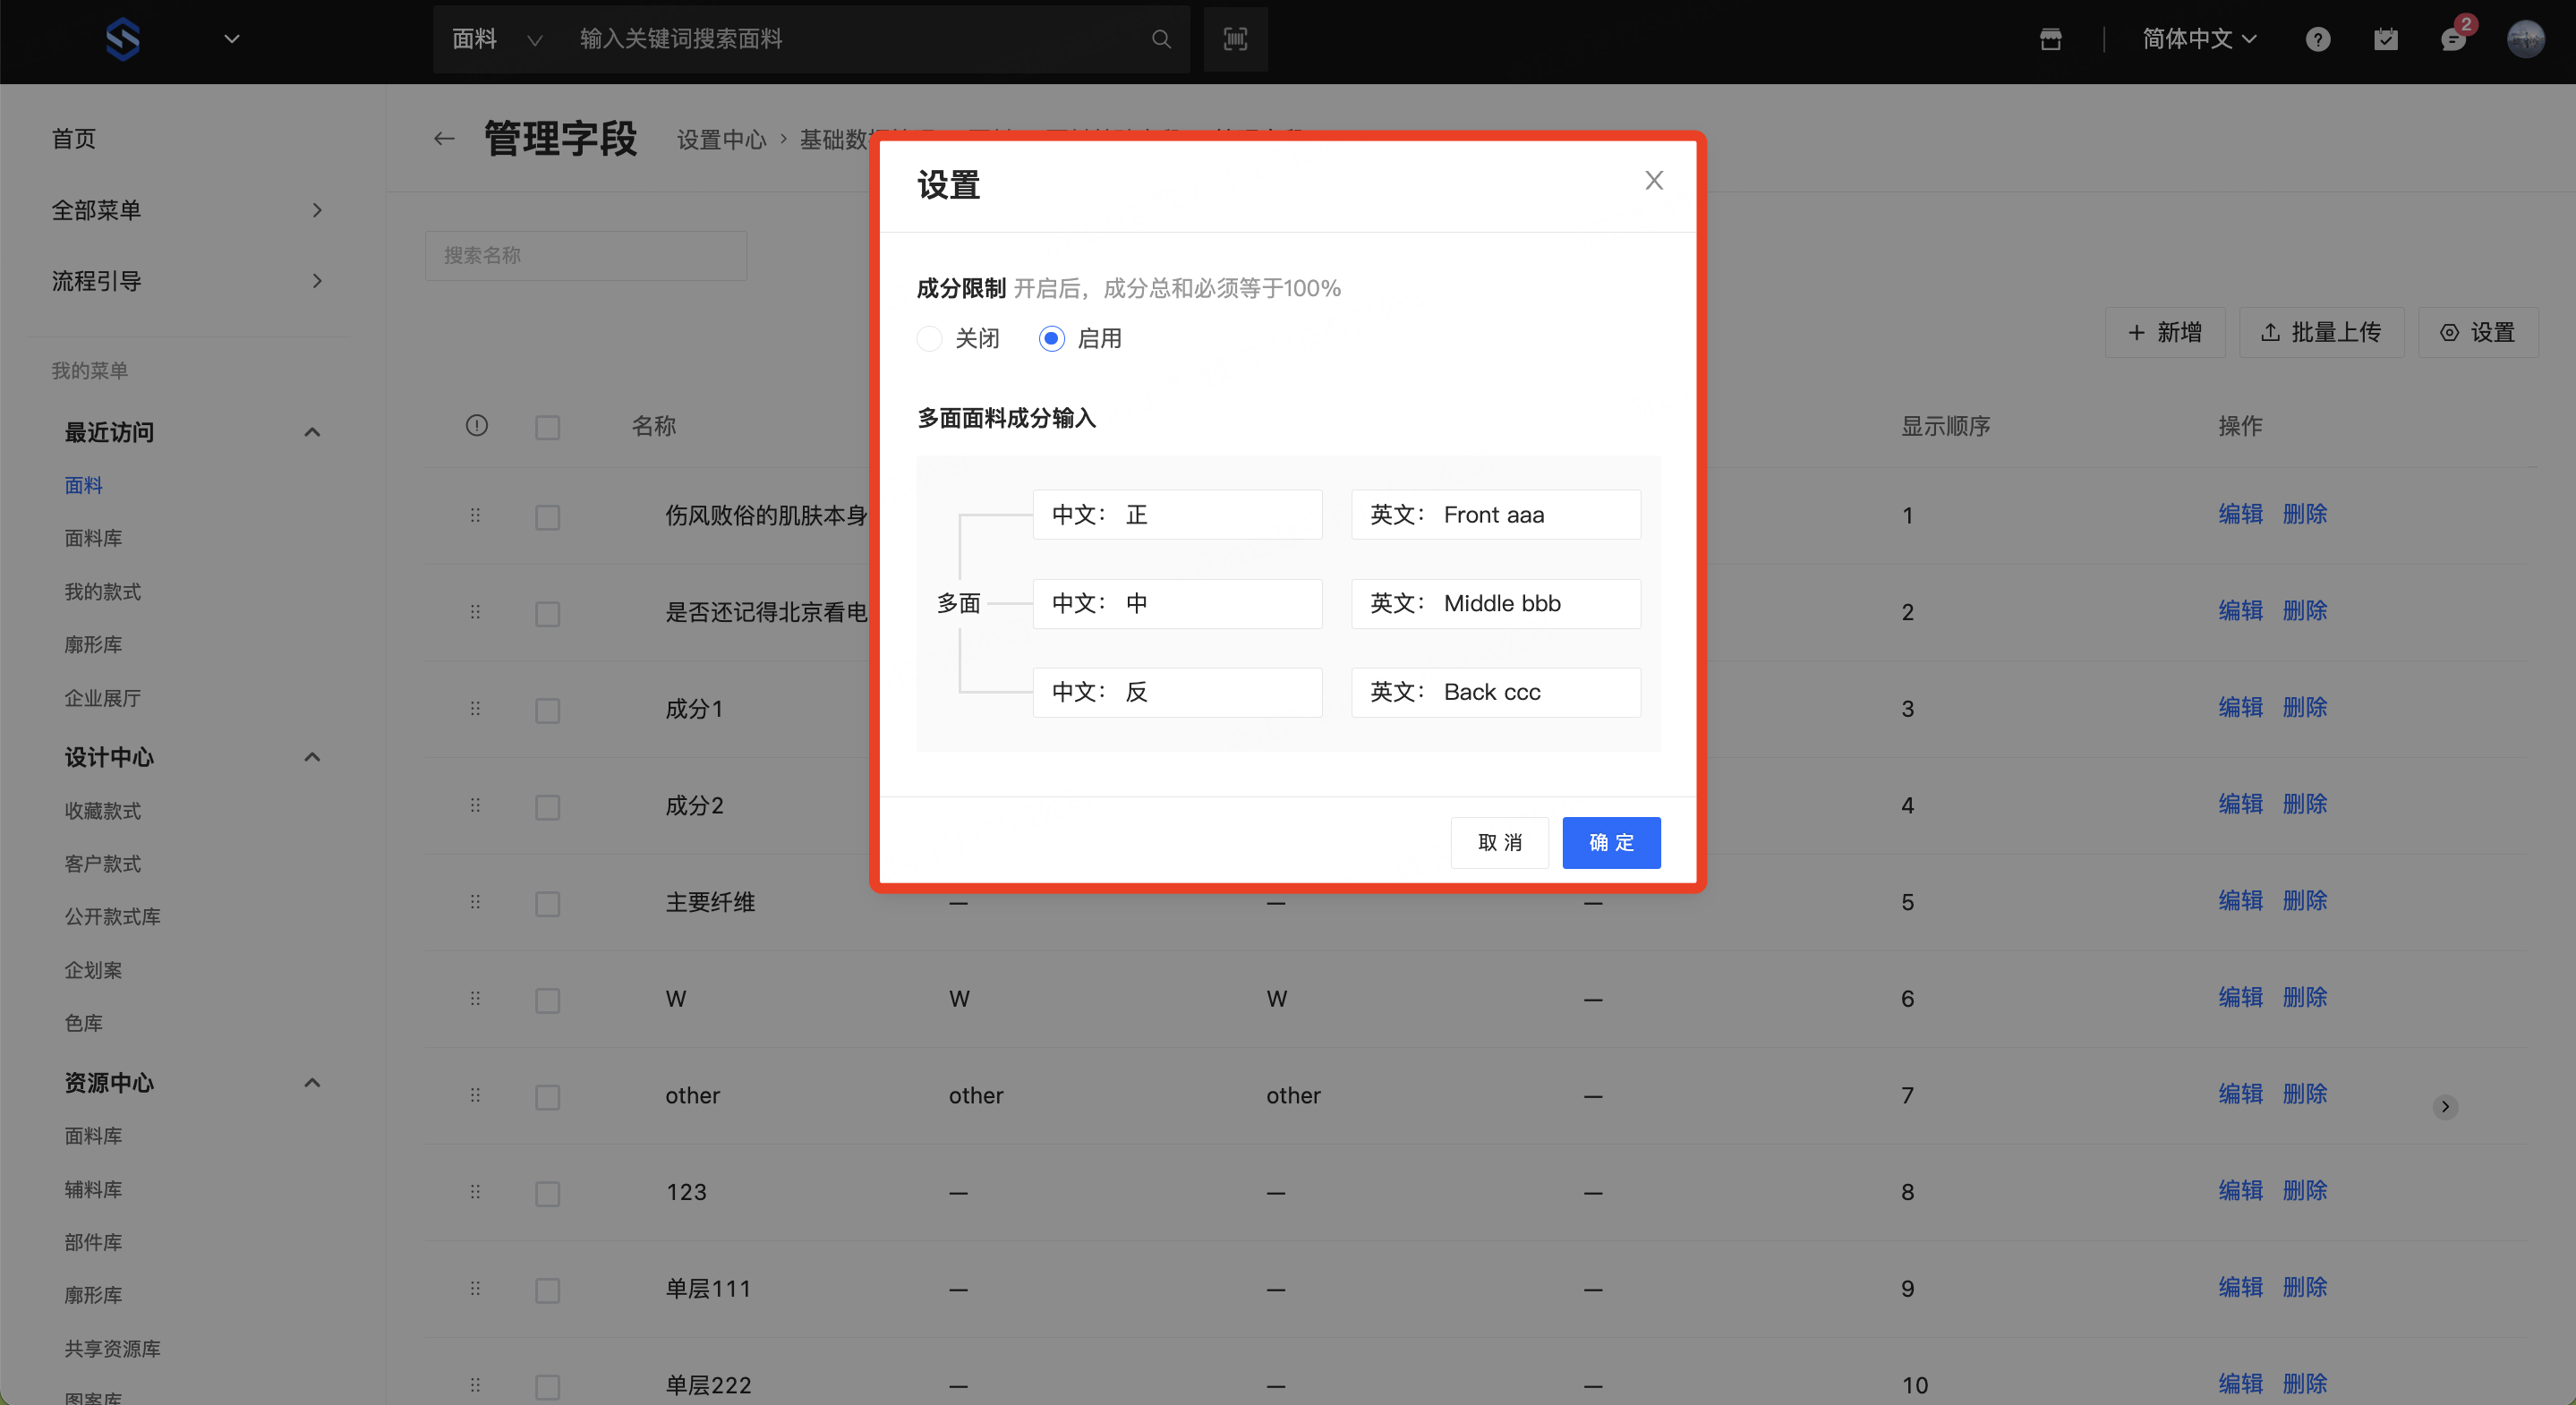
Task: Open the 面料 search category dropdown
Action: click(496, 39)
